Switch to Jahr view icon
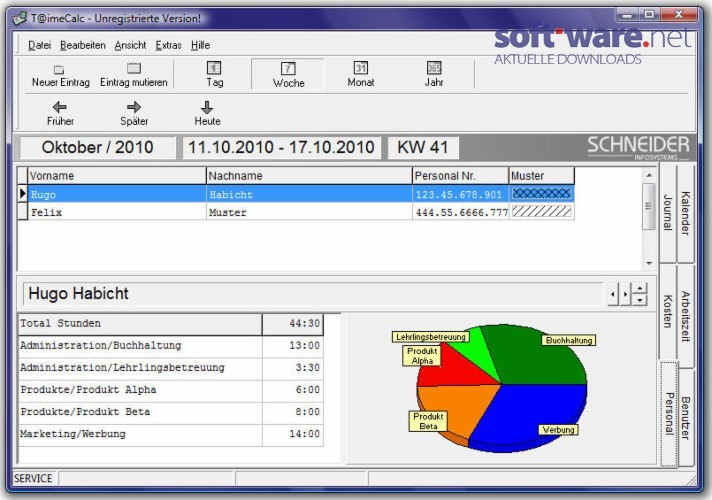This screenshot has height=500, width=712. [434, 68]
